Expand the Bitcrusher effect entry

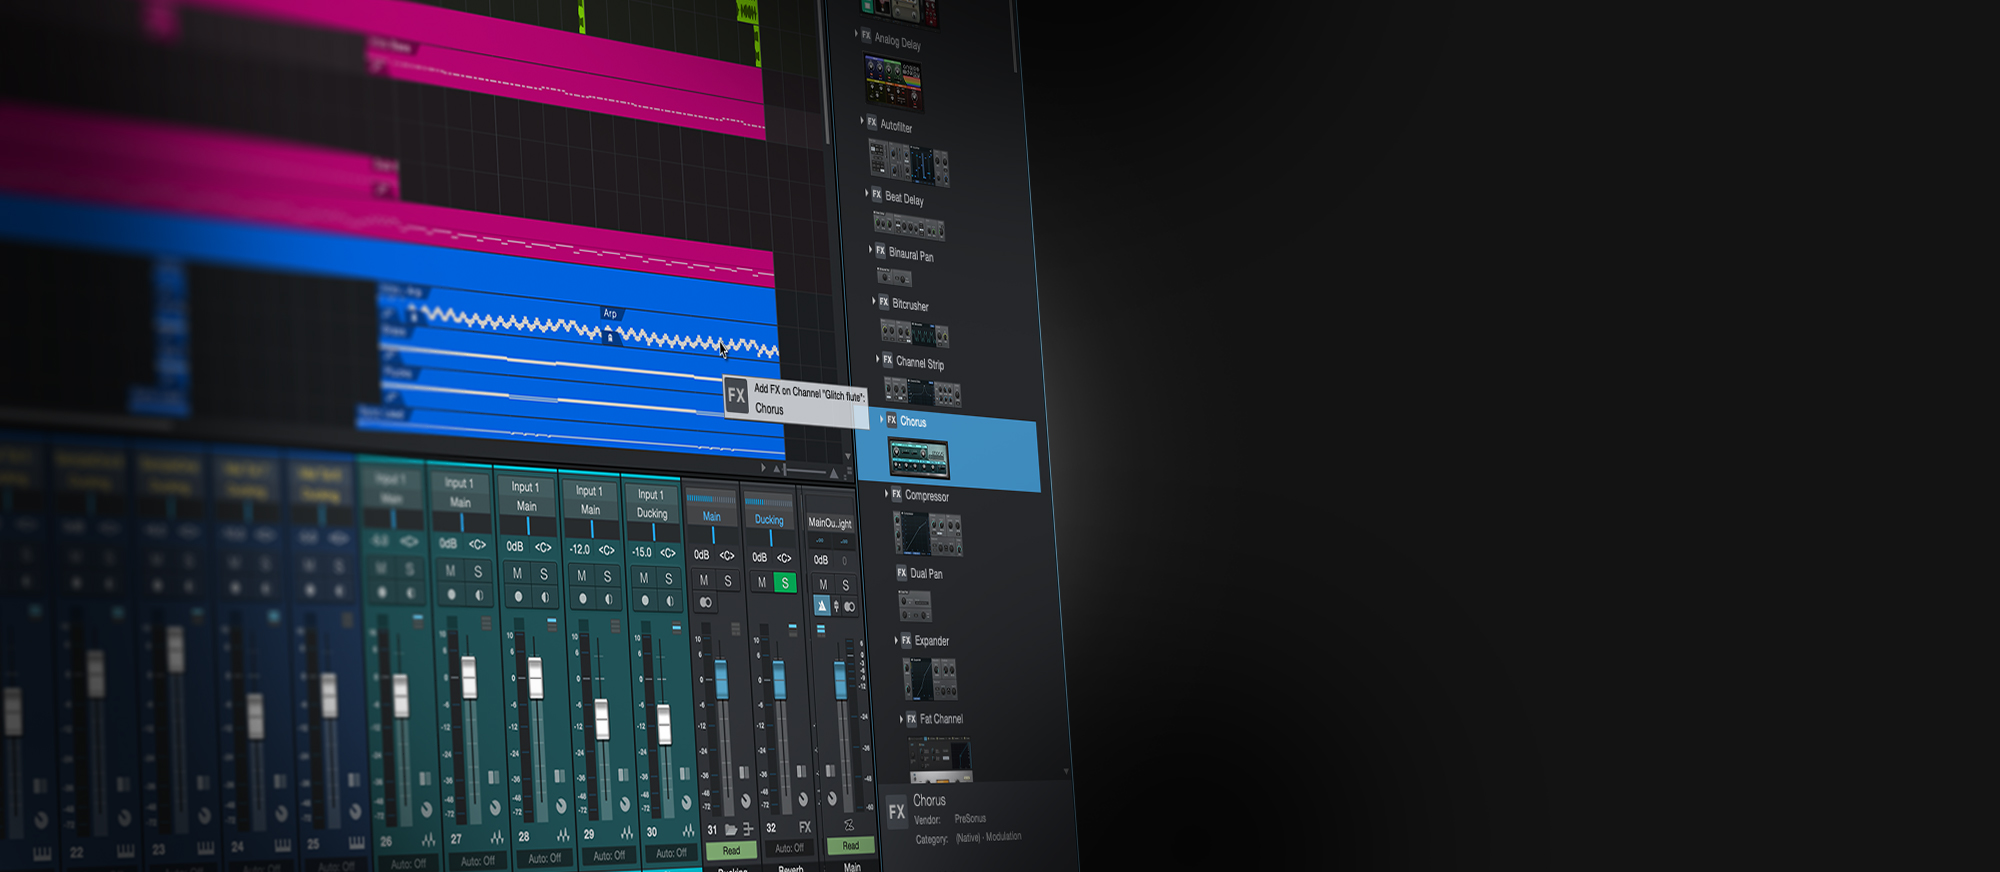(874, 300)
